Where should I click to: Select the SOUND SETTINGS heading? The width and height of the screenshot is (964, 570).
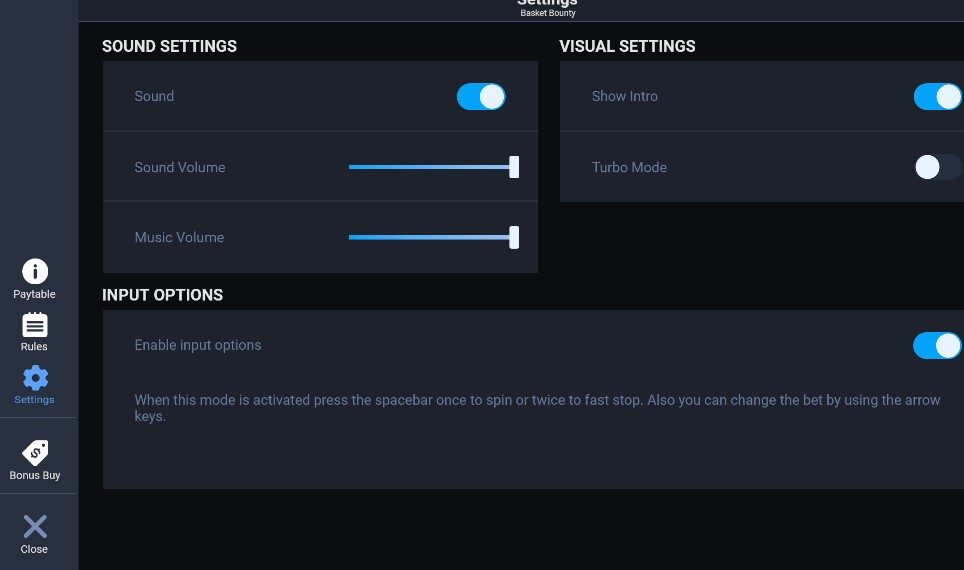tap(169, 46)
